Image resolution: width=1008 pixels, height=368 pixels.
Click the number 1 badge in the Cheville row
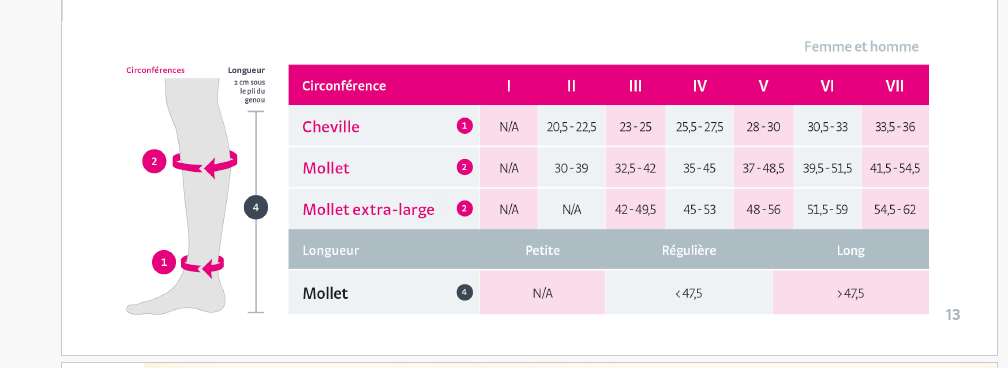pyautogui.click(x=465, y=126)
